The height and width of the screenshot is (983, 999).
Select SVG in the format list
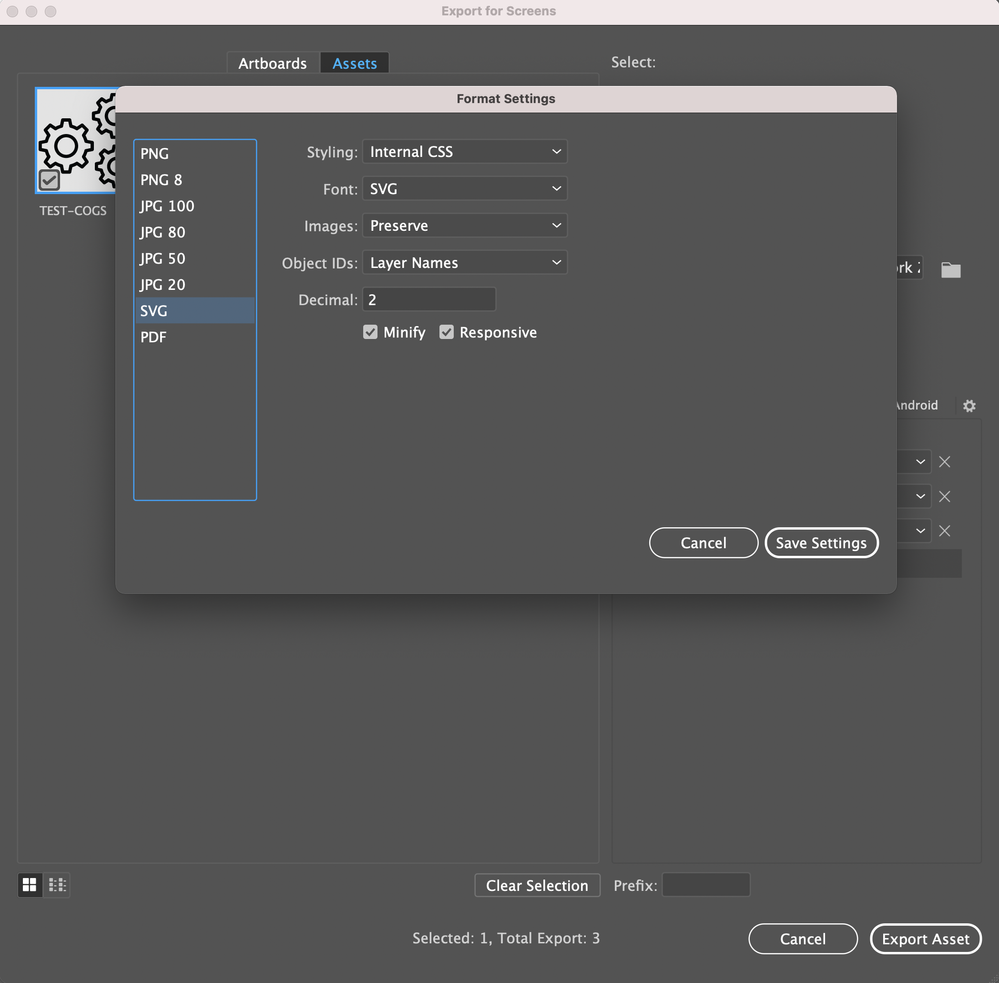[x=195, y=310]
